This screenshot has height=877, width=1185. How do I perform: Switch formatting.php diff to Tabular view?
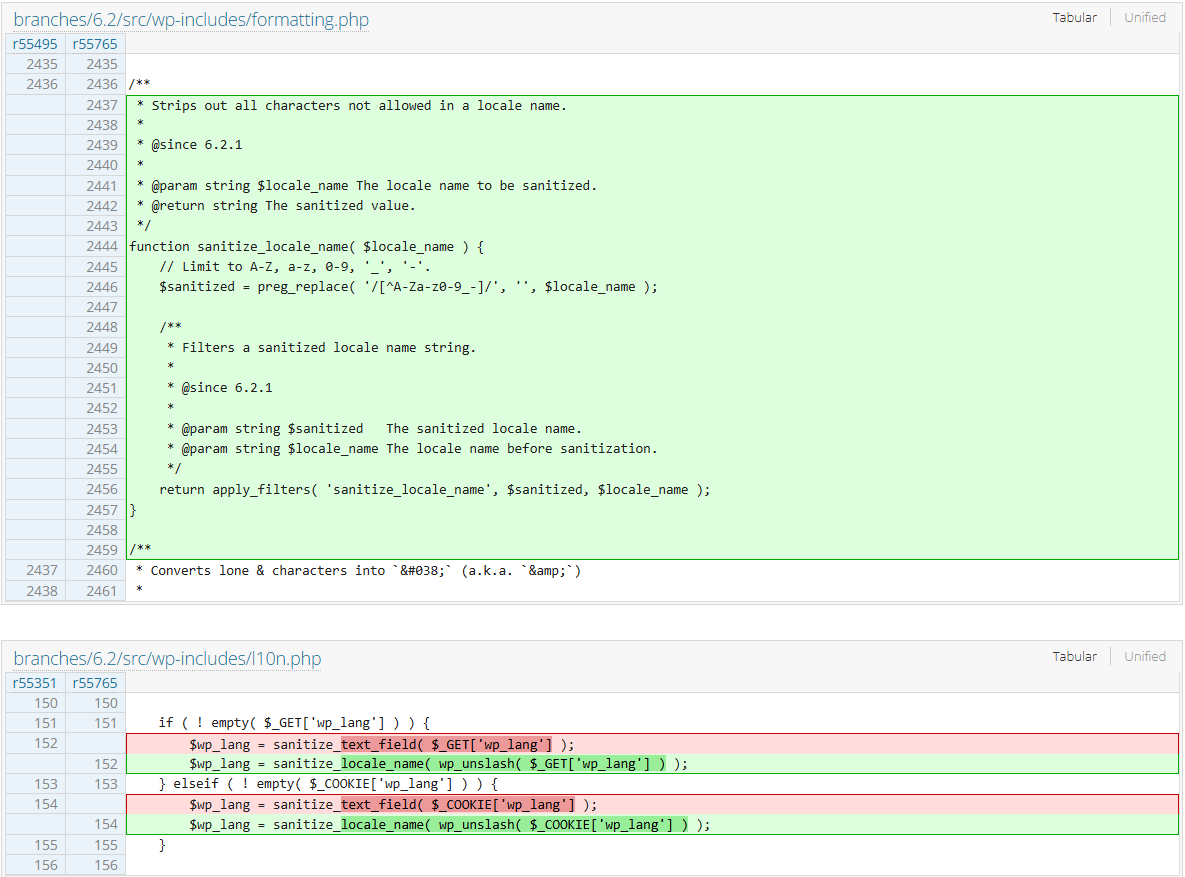(1074, 17)
